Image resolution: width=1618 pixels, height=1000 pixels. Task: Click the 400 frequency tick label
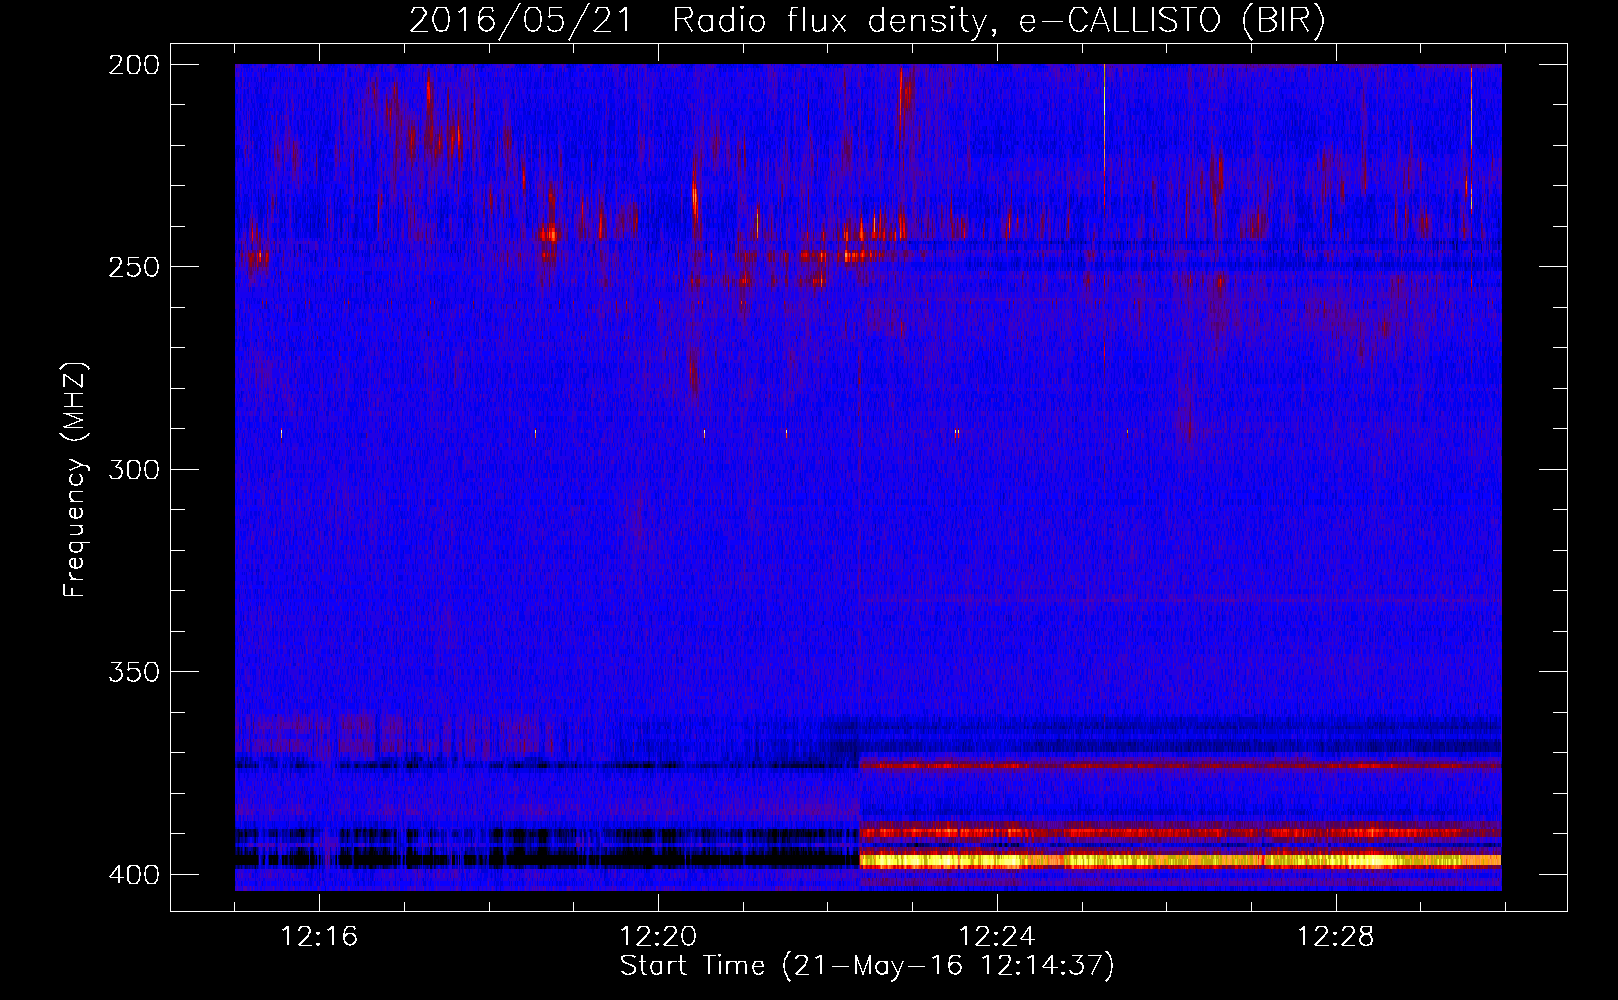pyautogui.click(x=133, y=875)
